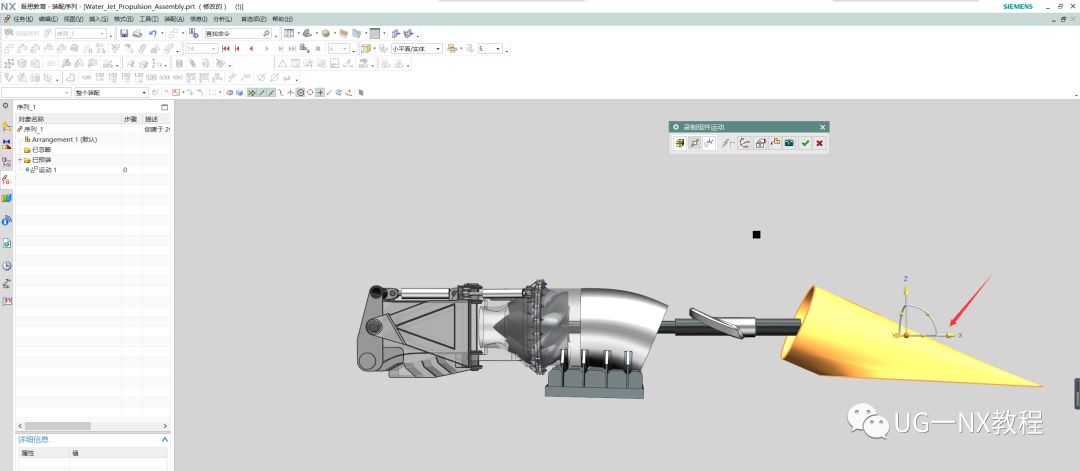Select the 已忽略 folder in the tree
This screenshot has width=1080, height=471.
(41, 149)
